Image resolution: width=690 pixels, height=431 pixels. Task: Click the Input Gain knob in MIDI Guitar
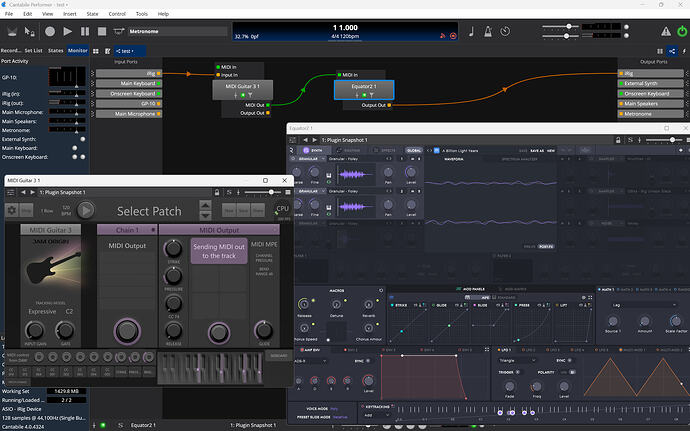(x=34, y=331)
